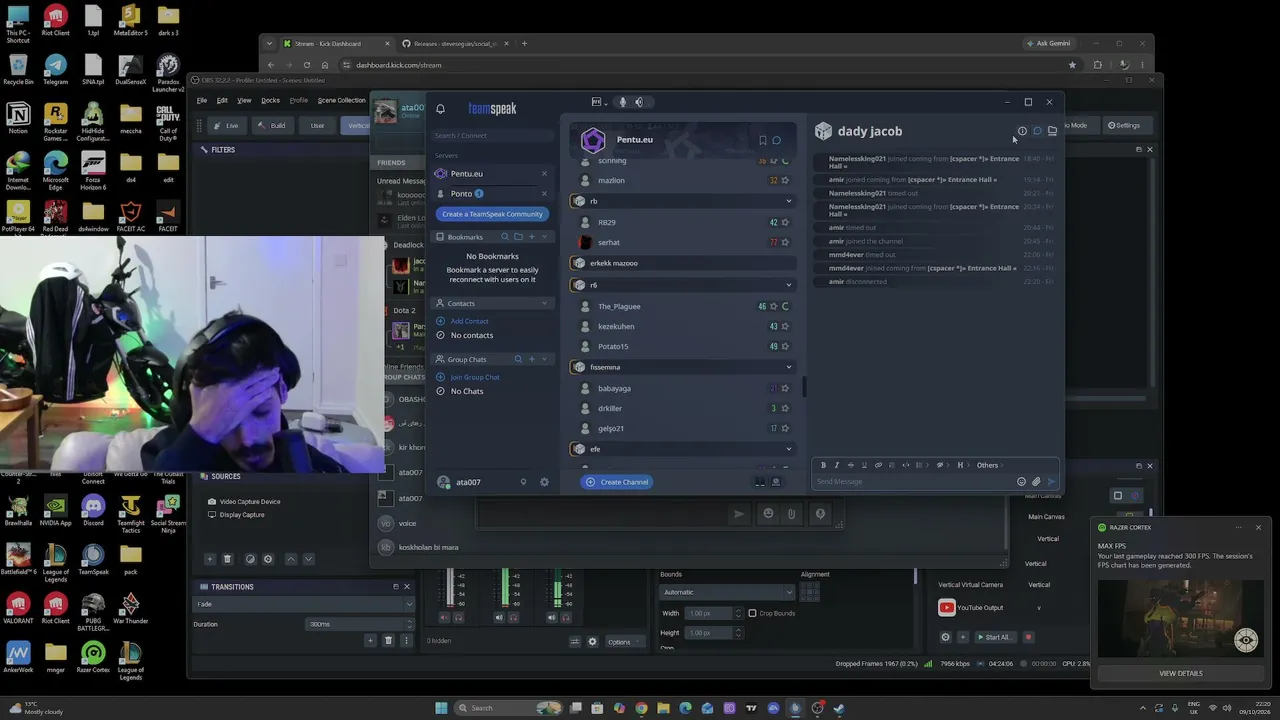Add a bookmark folder icon
Image resolution: width=1280 pixels, height=720 pixels.
[x=518, y=237]
